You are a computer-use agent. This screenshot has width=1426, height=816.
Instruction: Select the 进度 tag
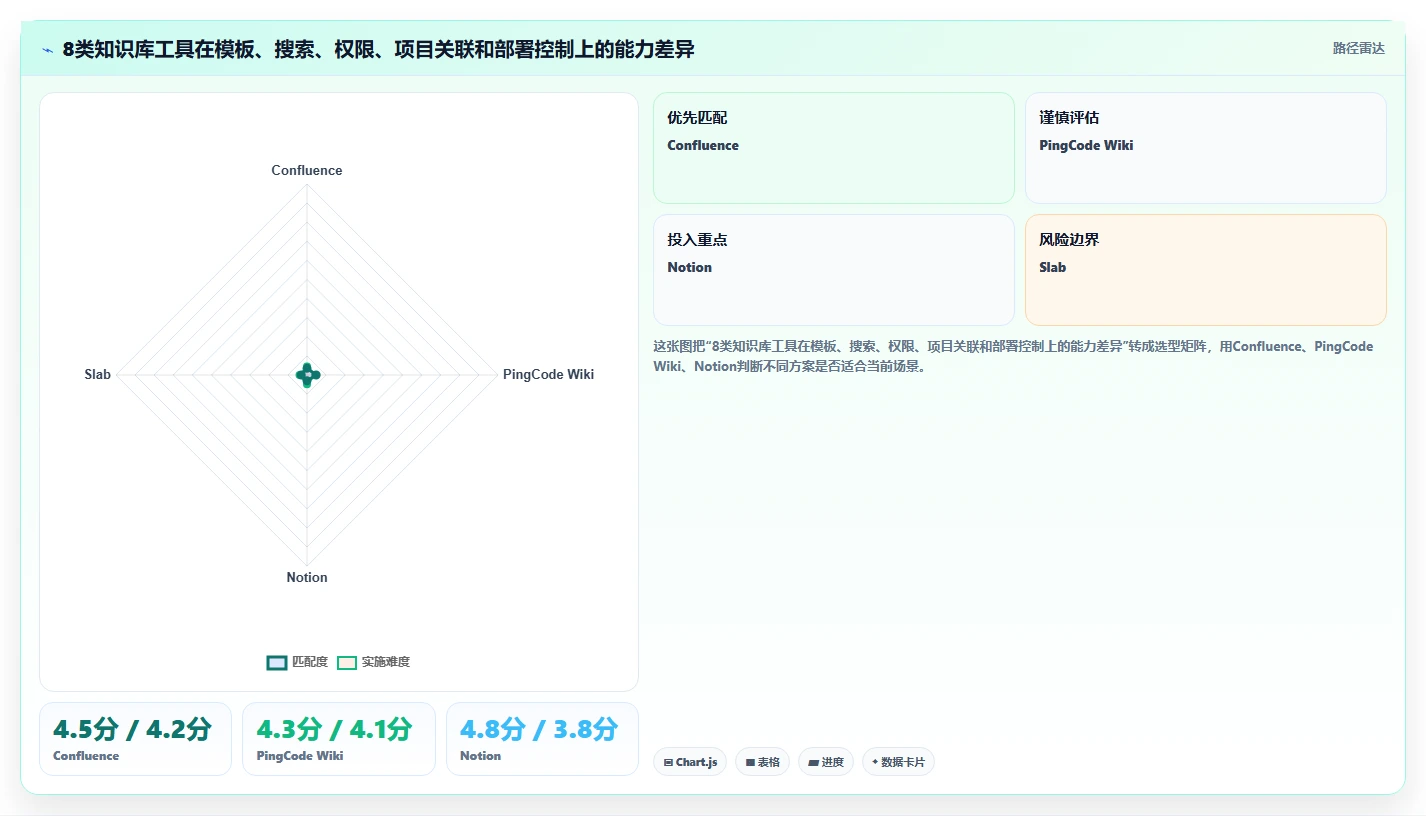click(826, 762)
